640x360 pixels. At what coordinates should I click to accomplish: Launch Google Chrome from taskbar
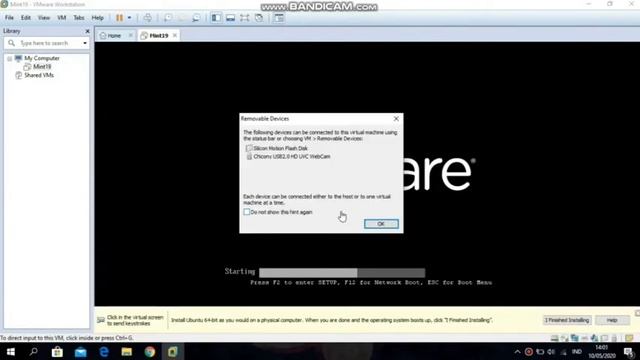pyautogui.click(x=150, y=351)
